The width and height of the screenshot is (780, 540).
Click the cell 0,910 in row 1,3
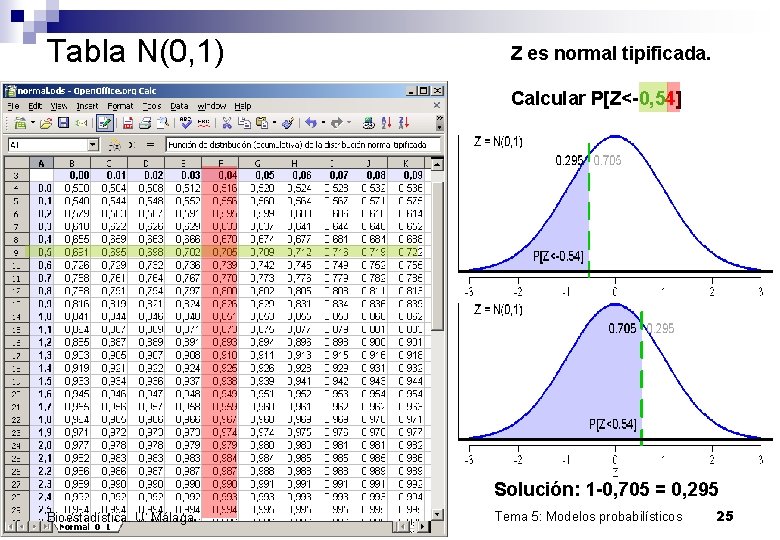(x=220, y=355)
